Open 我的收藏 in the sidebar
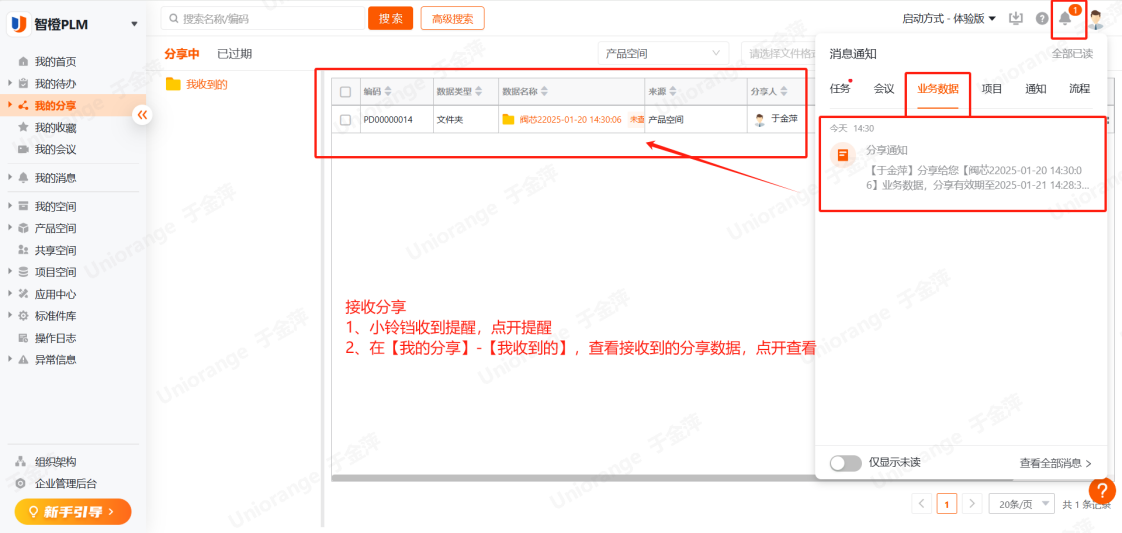 55,128
